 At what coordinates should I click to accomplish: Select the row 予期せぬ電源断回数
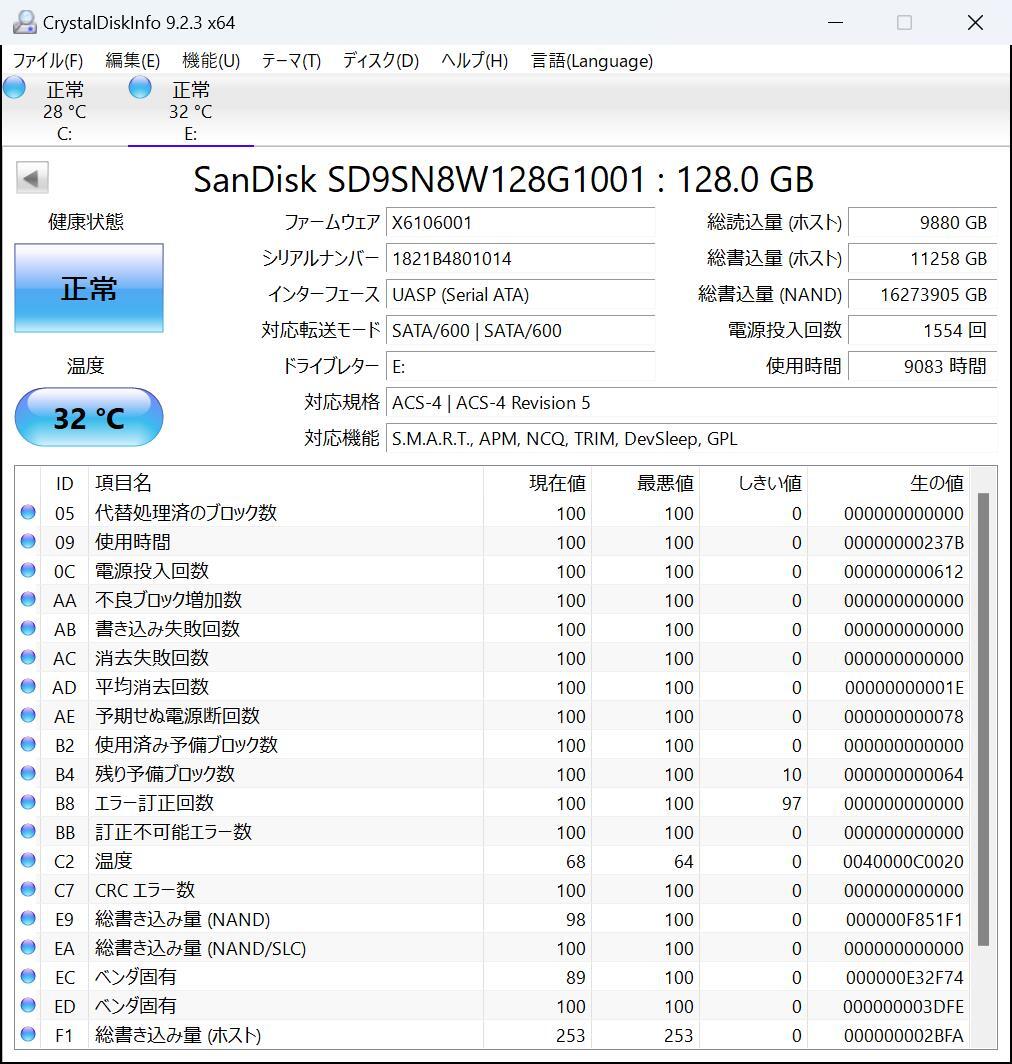[492, 716]
